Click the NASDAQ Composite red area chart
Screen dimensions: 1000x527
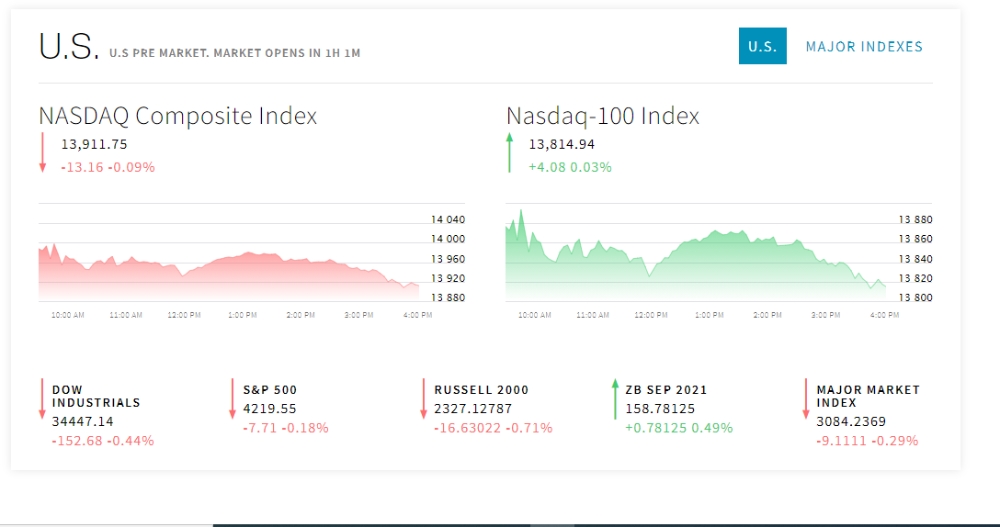(229, 271)
